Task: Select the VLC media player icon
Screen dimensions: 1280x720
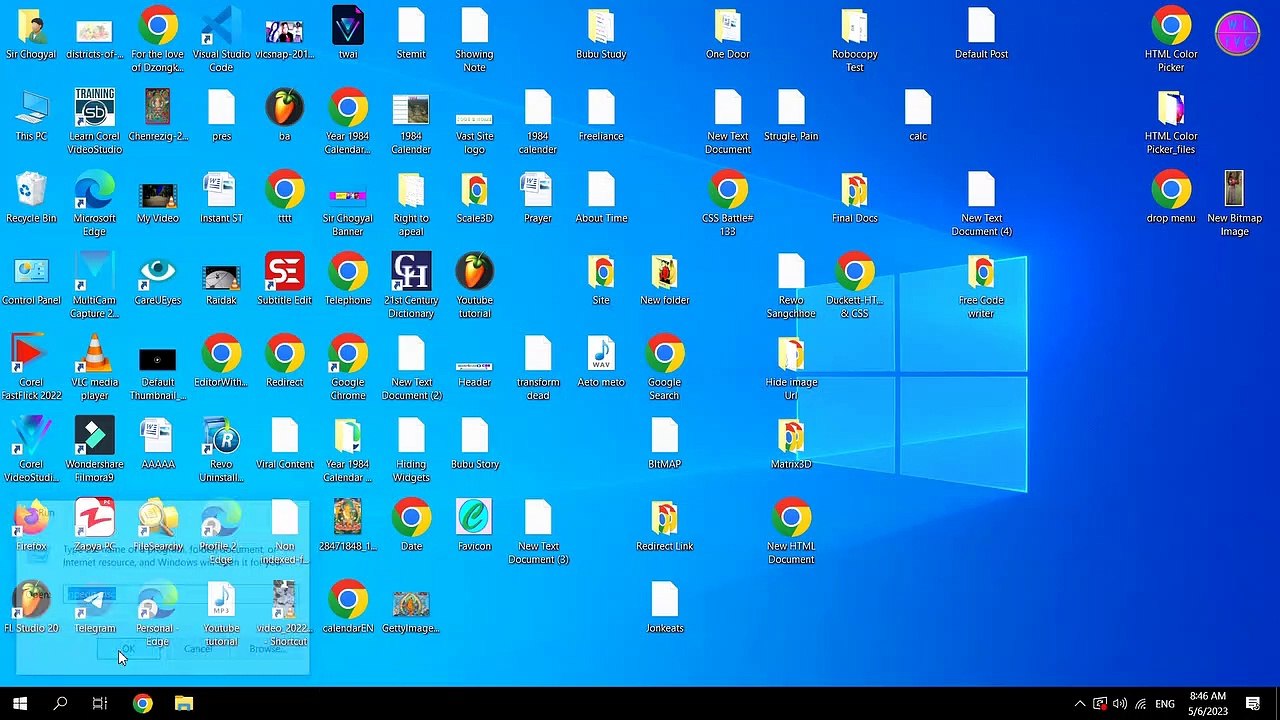Action: [x=94, y=368]
